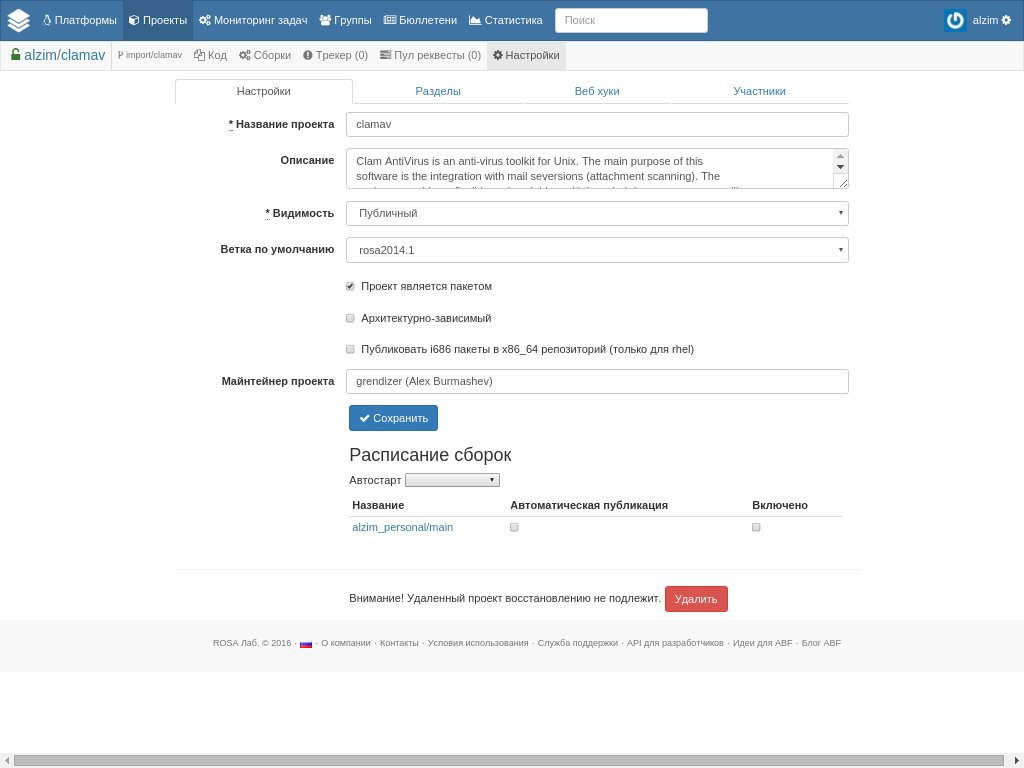This screenshot has width=1024, height=768.
Task: Focus the Поиск search field
Action: click(631, 20)
